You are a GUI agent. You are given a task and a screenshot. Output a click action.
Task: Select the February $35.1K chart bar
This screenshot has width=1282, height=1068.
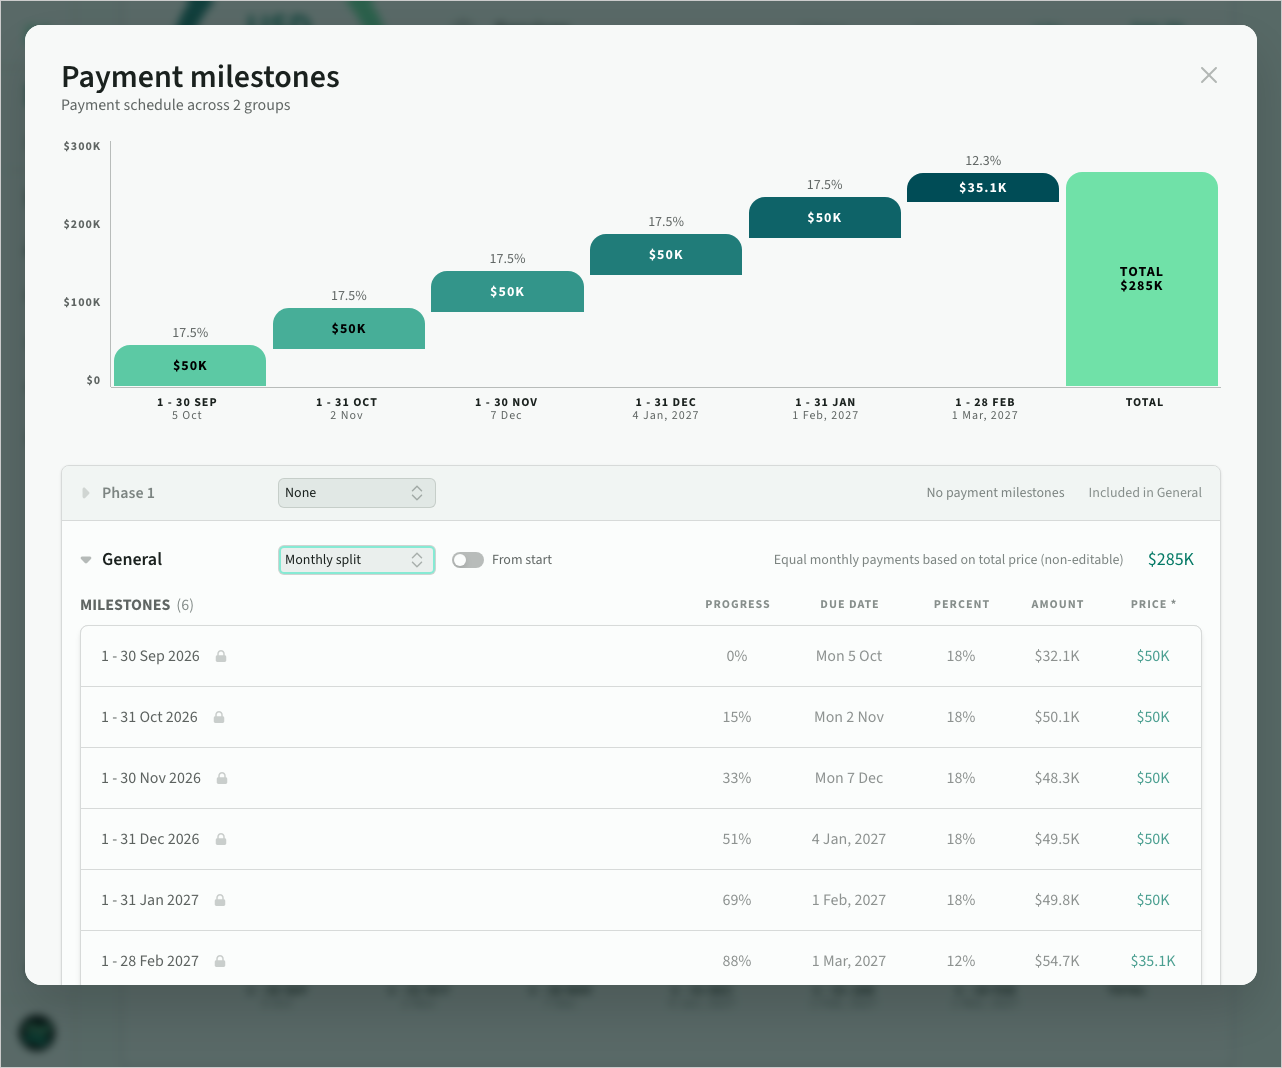point(983,188)
